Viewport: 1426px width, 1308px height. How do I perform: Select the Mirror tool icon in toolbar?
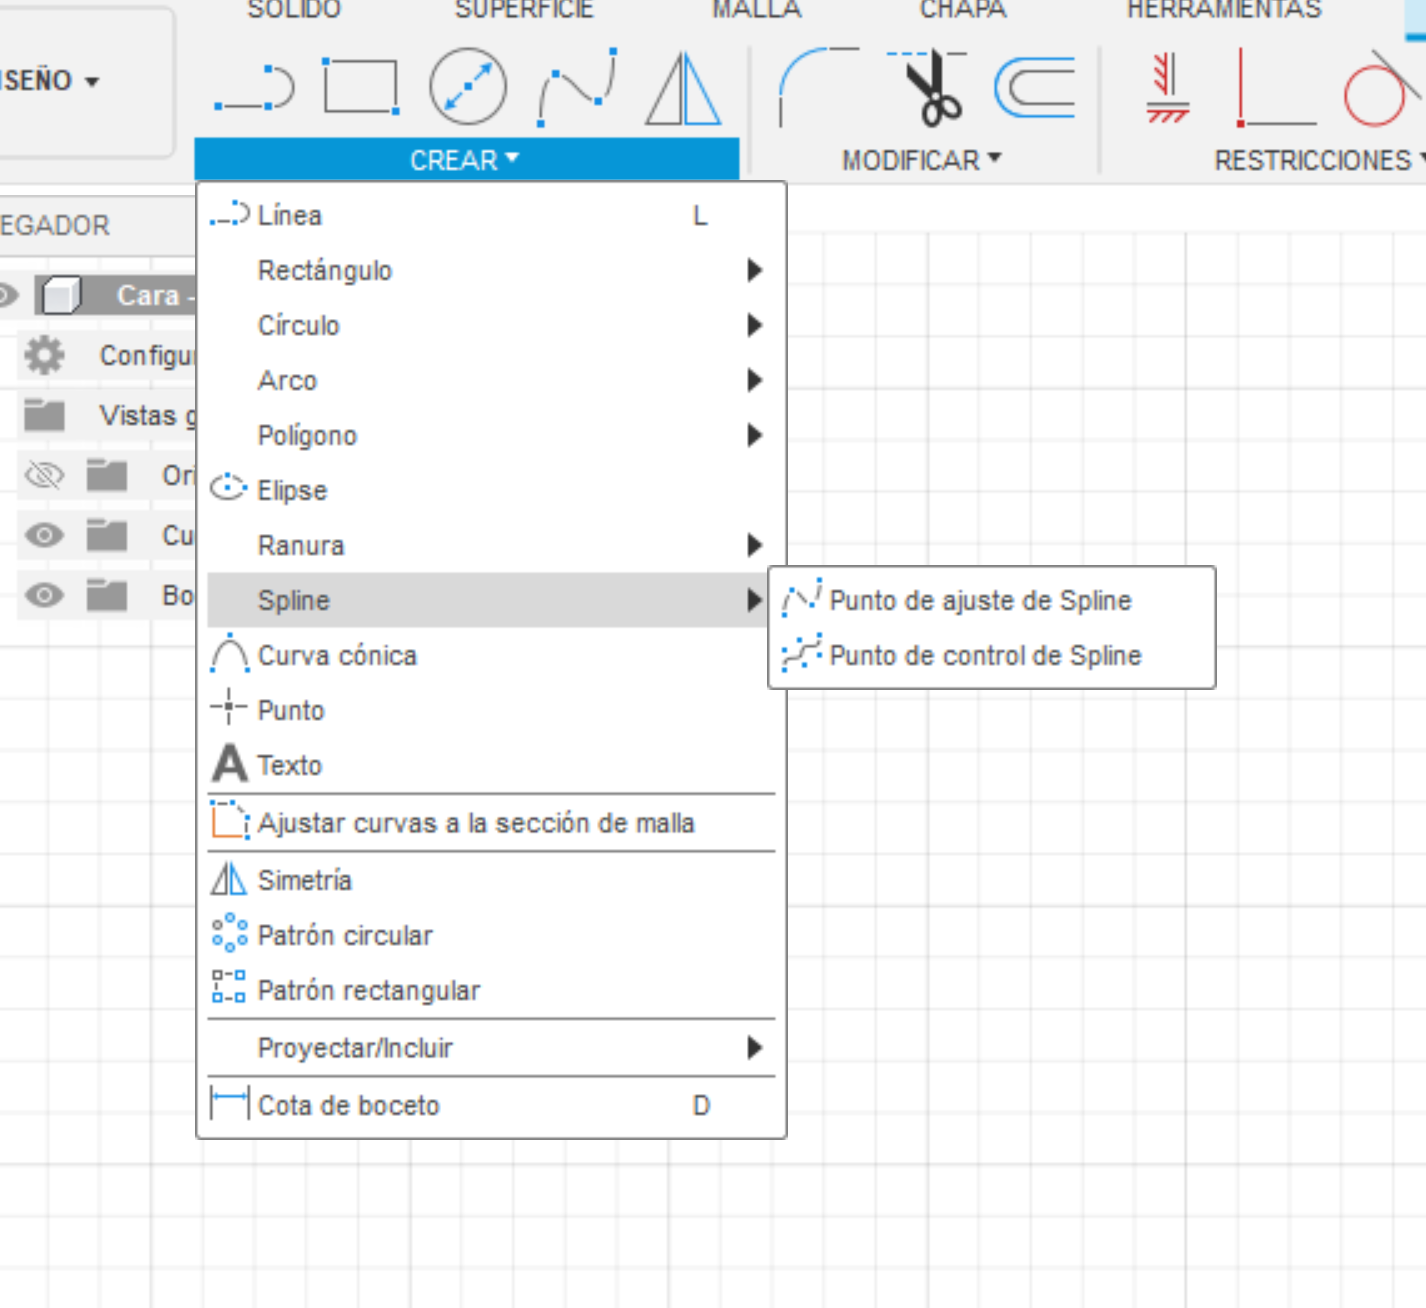click(683, 89)
